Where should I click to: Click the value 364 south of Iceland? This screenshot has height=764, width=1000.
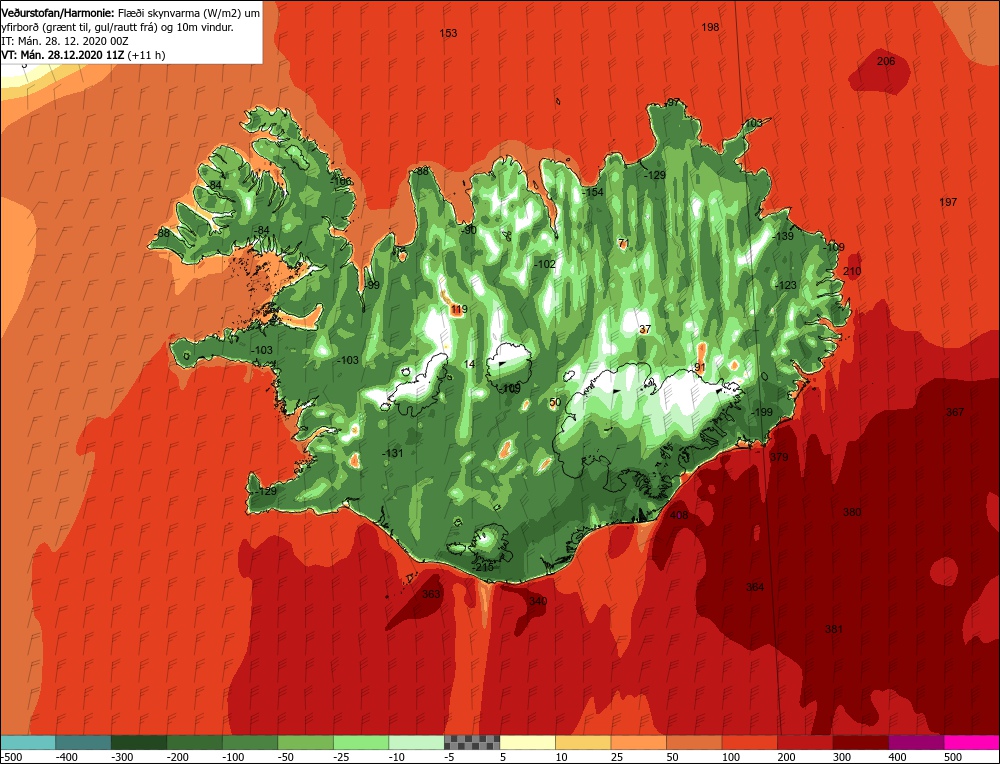754,587
